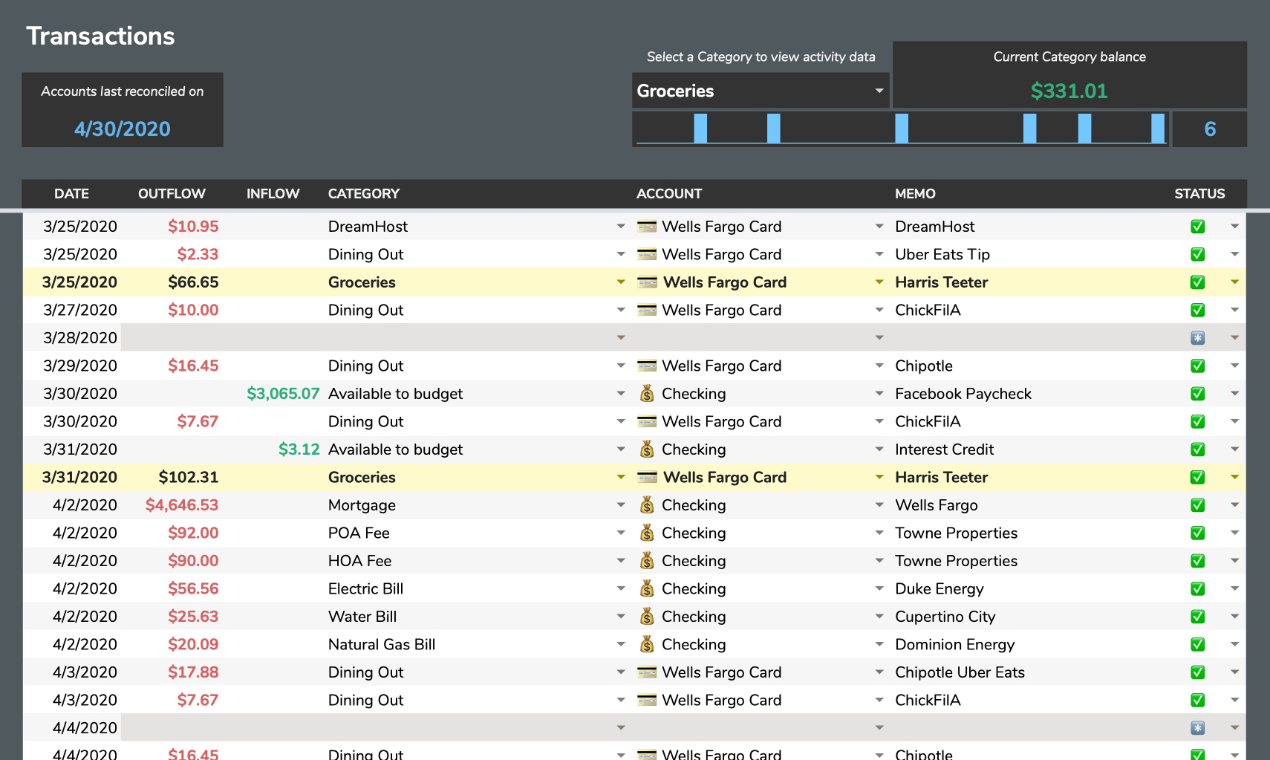The width and height of the screenshot is (1270, 760).
Task: Click the 3/27/2020 date cell
Action: pos(80,310)
